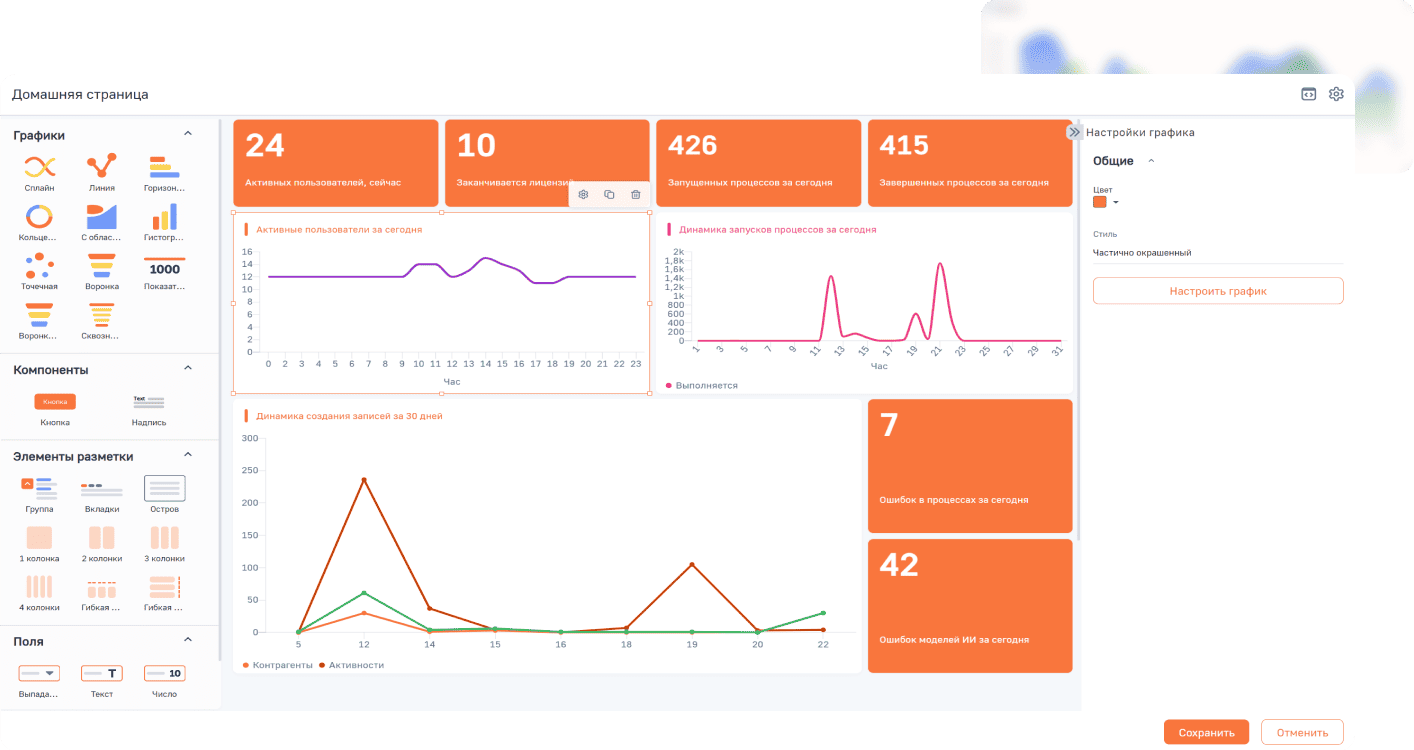
Task: Open widget settings via the gear icon above the chart
Action: [x=583, y=194]
